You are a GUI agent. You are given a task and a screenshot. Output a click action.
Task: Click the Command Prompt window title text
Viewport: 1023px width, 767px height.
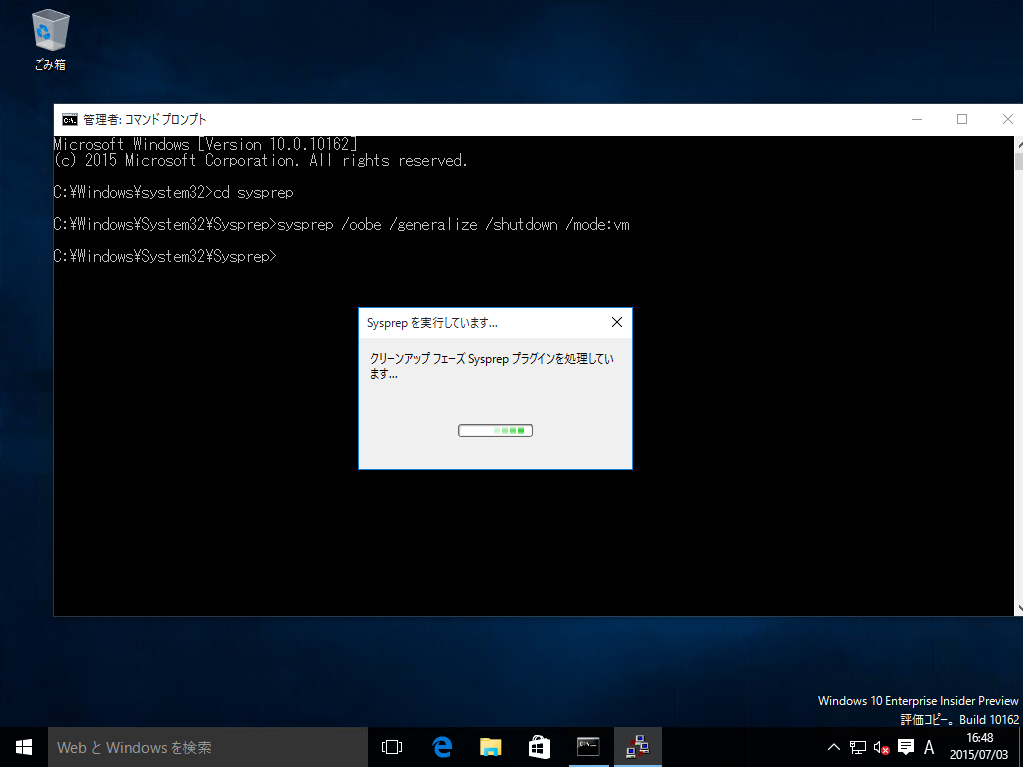tap(145, 119)
